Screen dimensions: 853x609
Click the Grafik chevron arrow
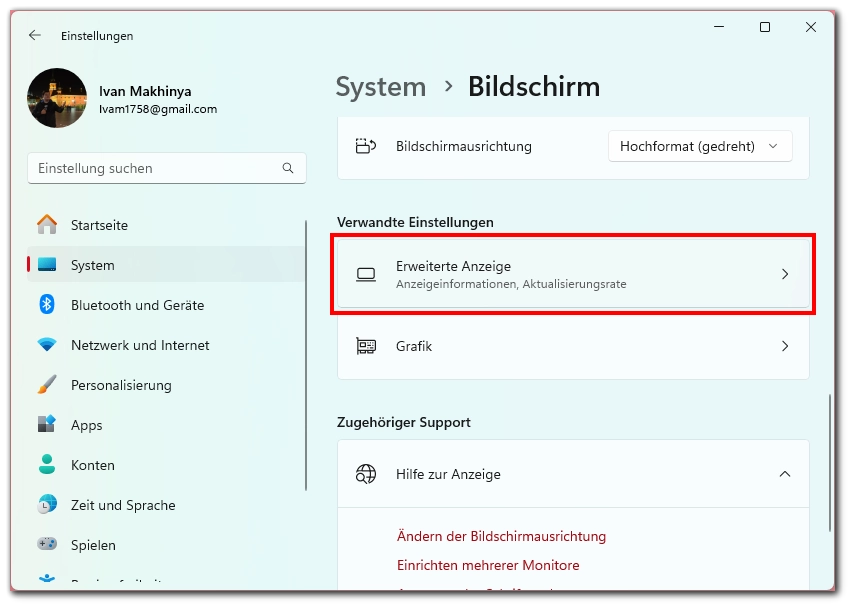click(x=784, y=346)
